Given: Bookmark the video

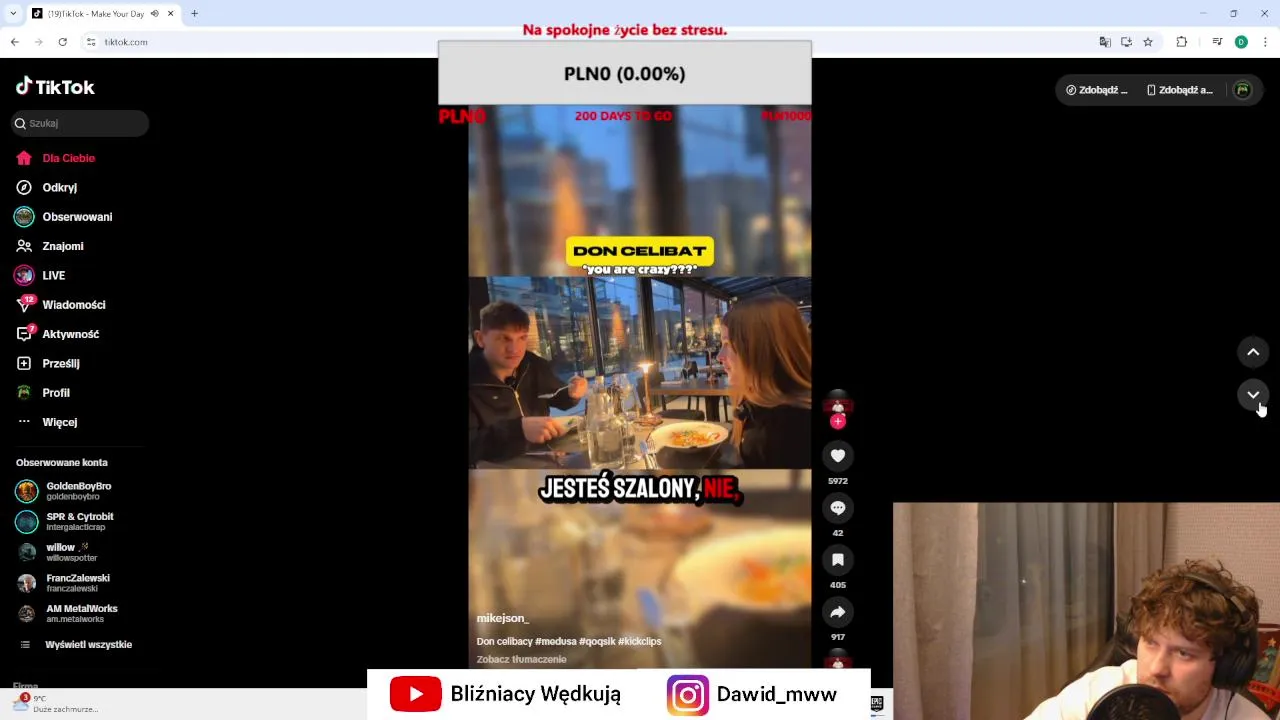Looking at the screenshot, I should tap(838, 560).
